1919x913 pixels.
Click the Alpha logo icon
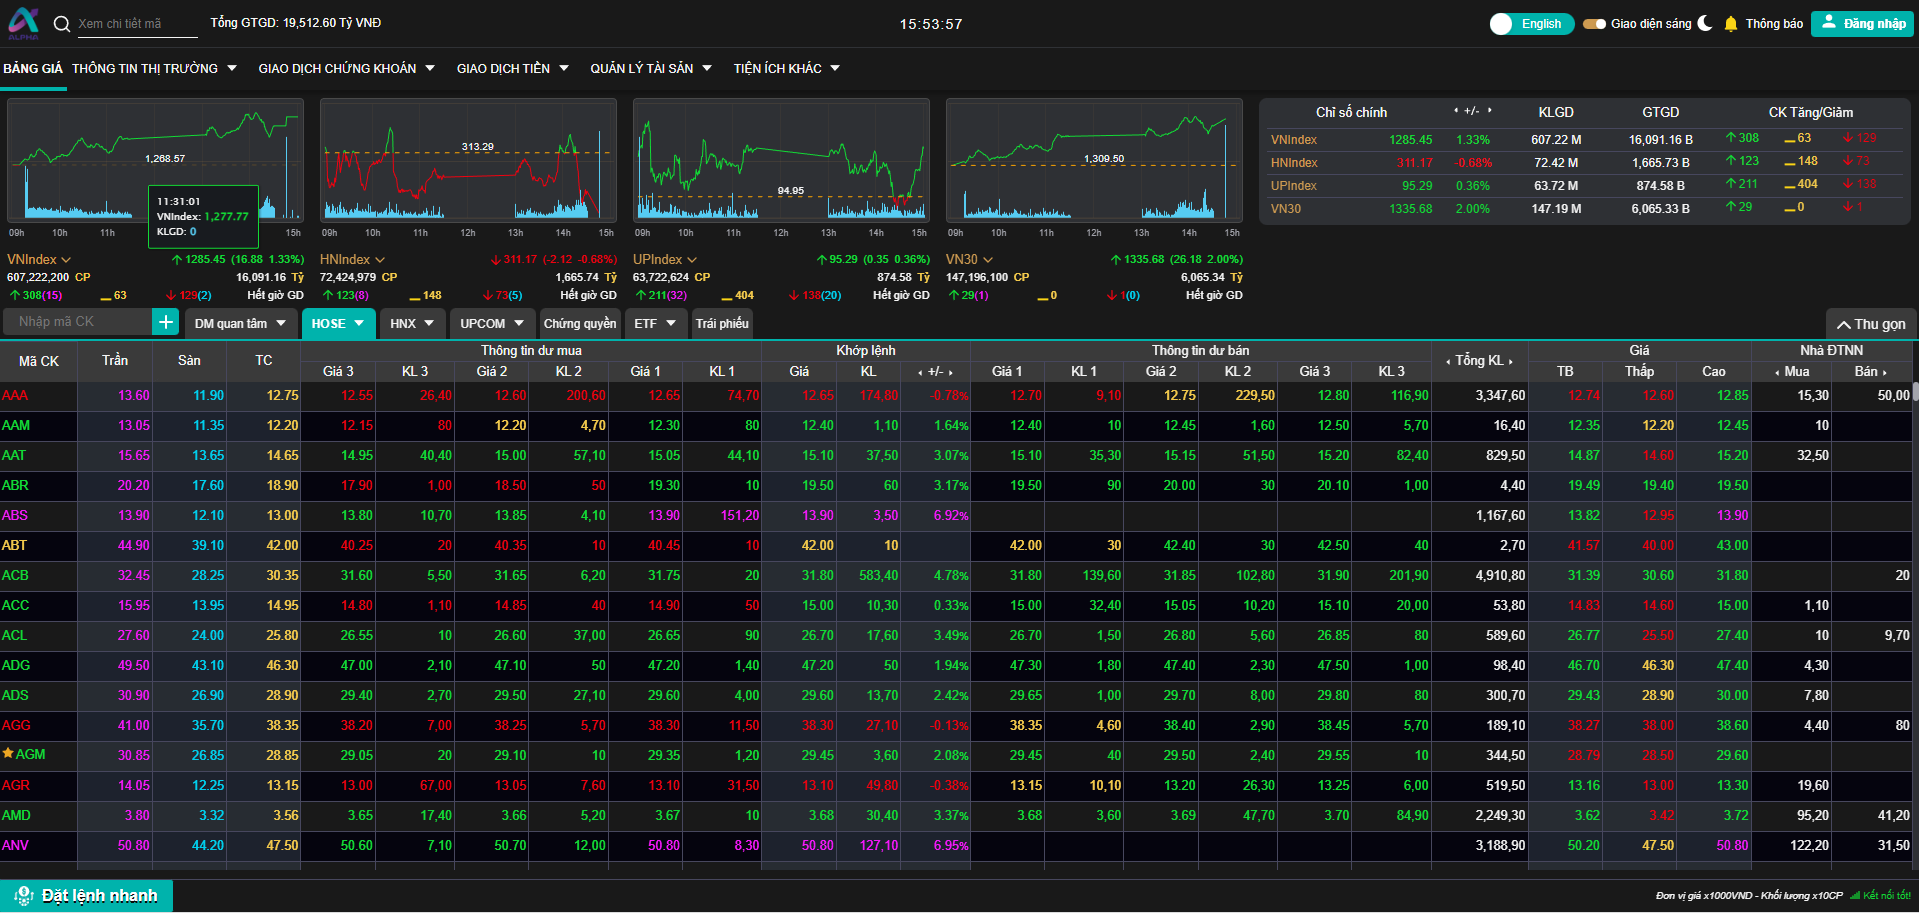click(x=23, y=23)
